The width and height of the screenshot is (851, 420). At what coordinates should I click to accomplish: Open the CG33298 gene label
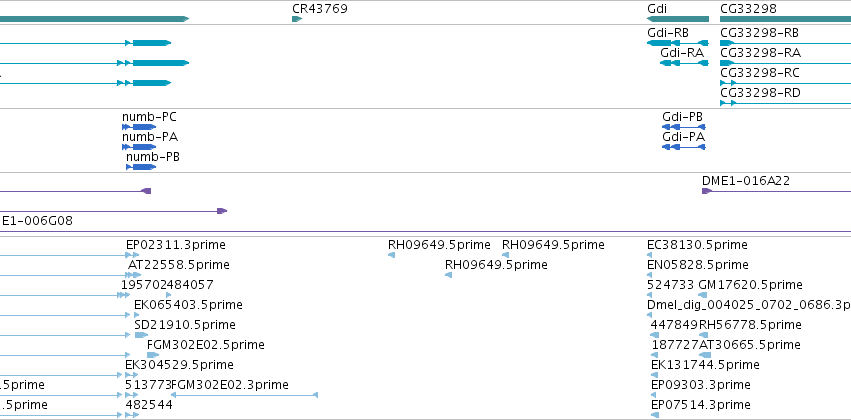pos(748,9)
